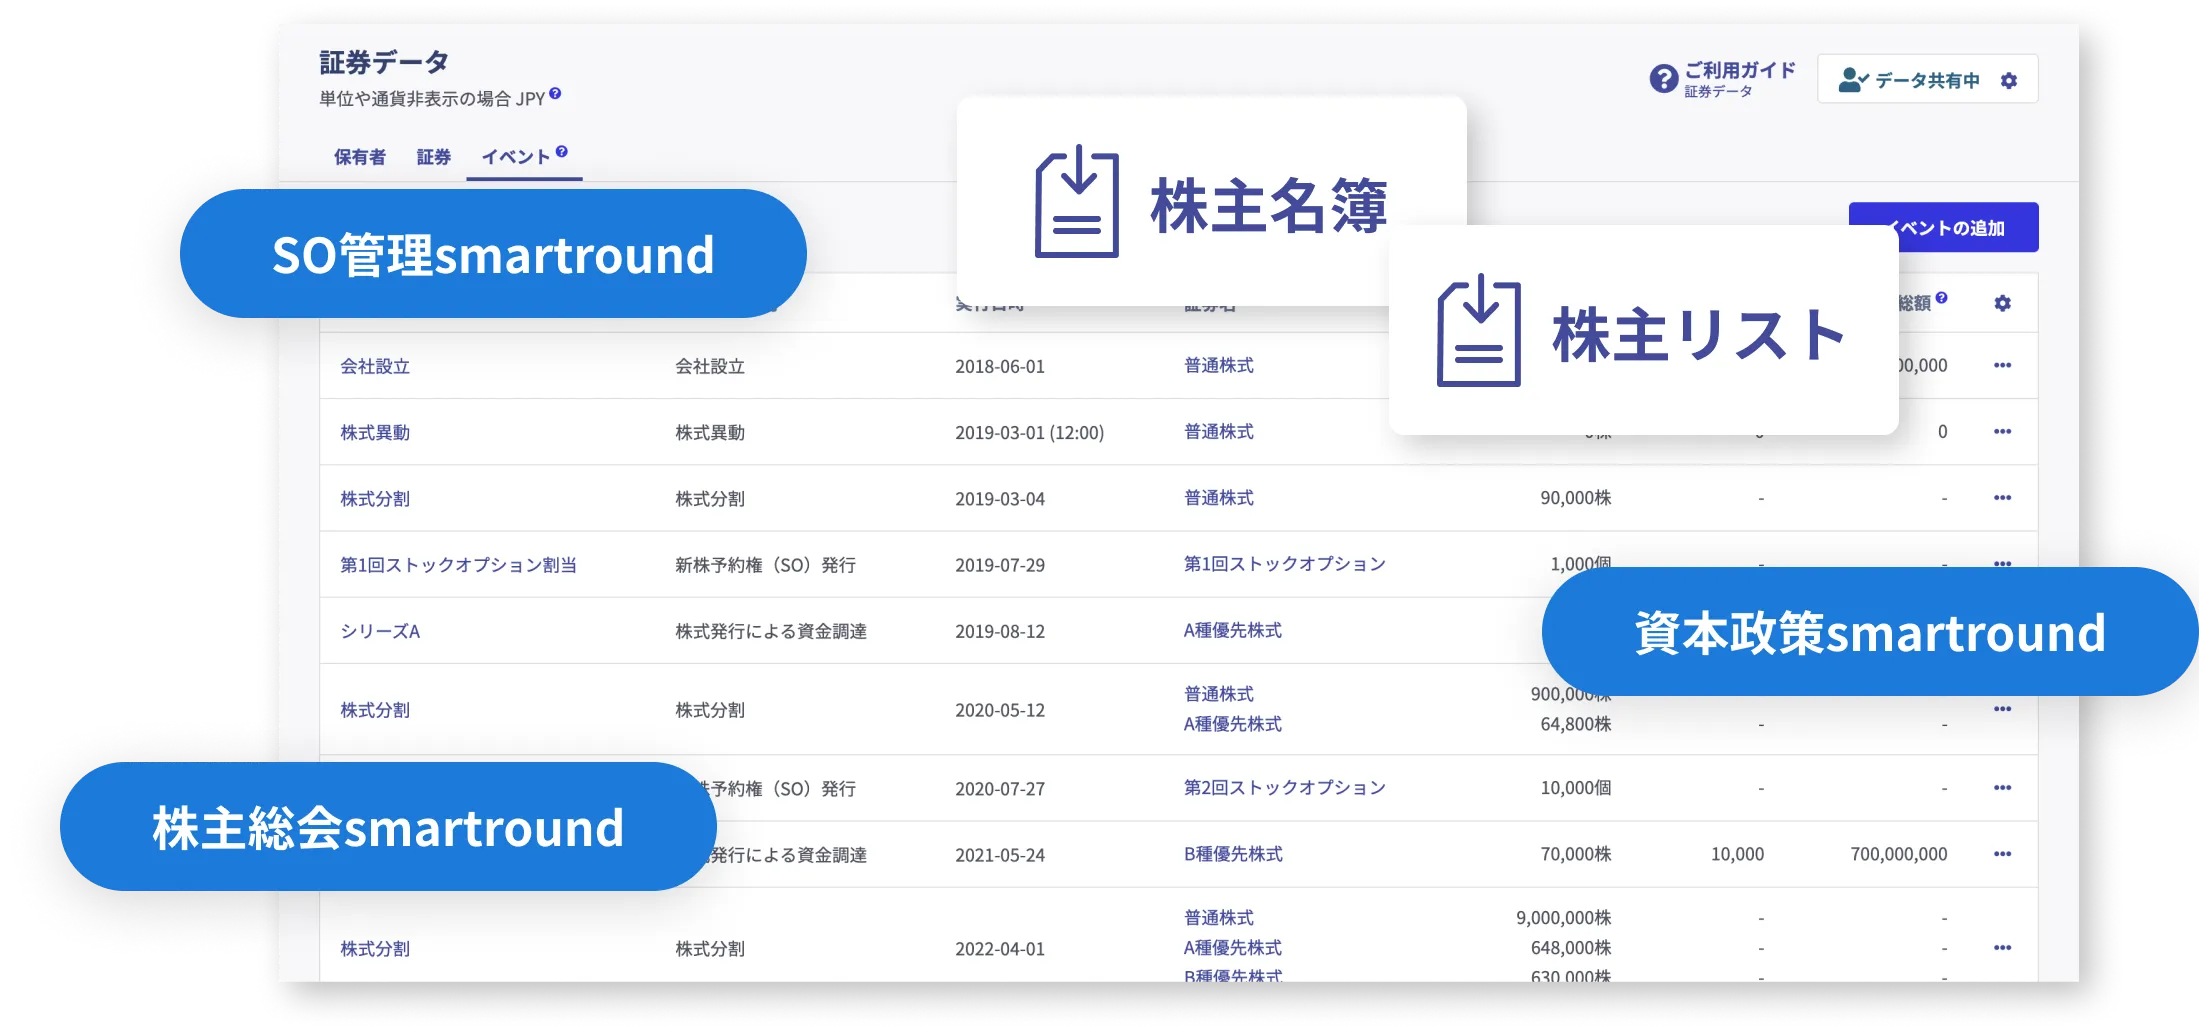
Task: Open more options for 株式分割 dated 2019-03-04
Action: [x=2002, y=498]
